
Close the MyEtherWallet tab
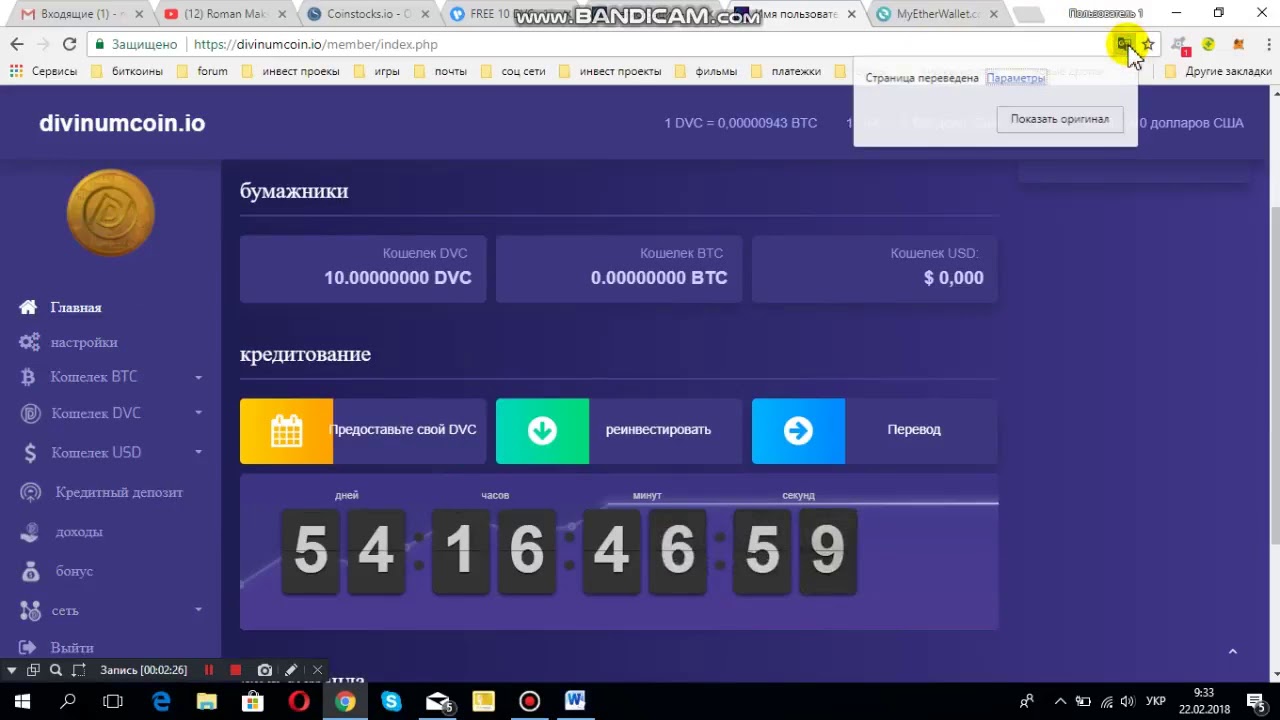click(x=994, y=14)
